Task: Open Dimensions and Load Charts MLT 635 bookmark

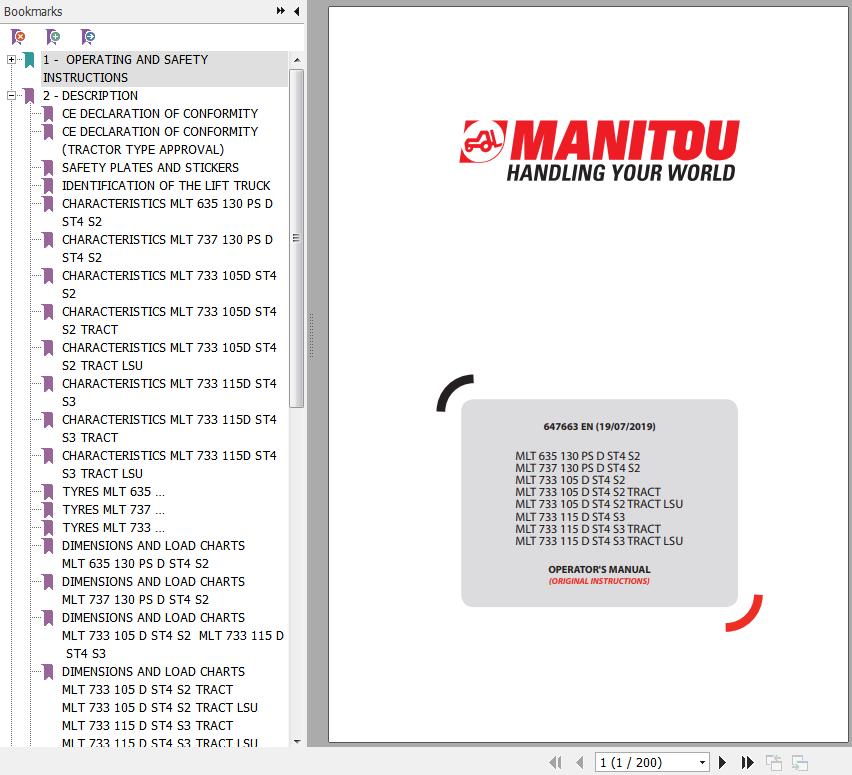Action: pos(153,554)
